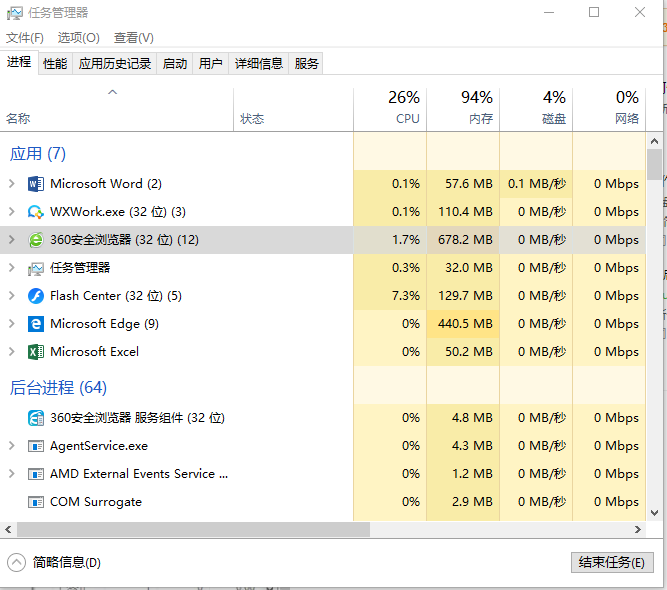This screenshot has width=667, height=590.
Task: Sort by the 内存 column header
Action: [x=463, y=110]
